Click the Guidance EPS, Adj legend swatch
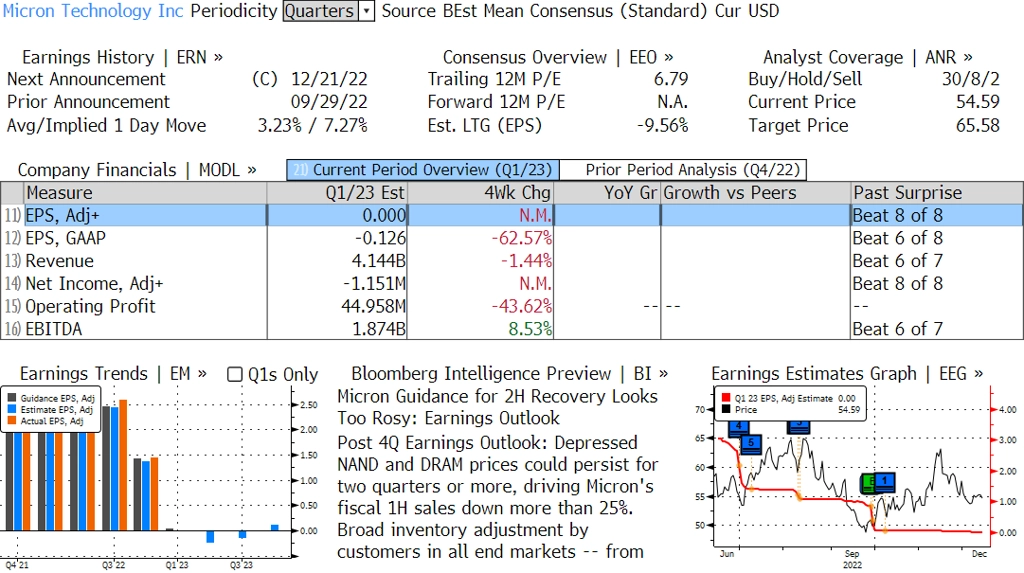The image size is (1024, 573). pyautogui.click(x=12, y=398)
